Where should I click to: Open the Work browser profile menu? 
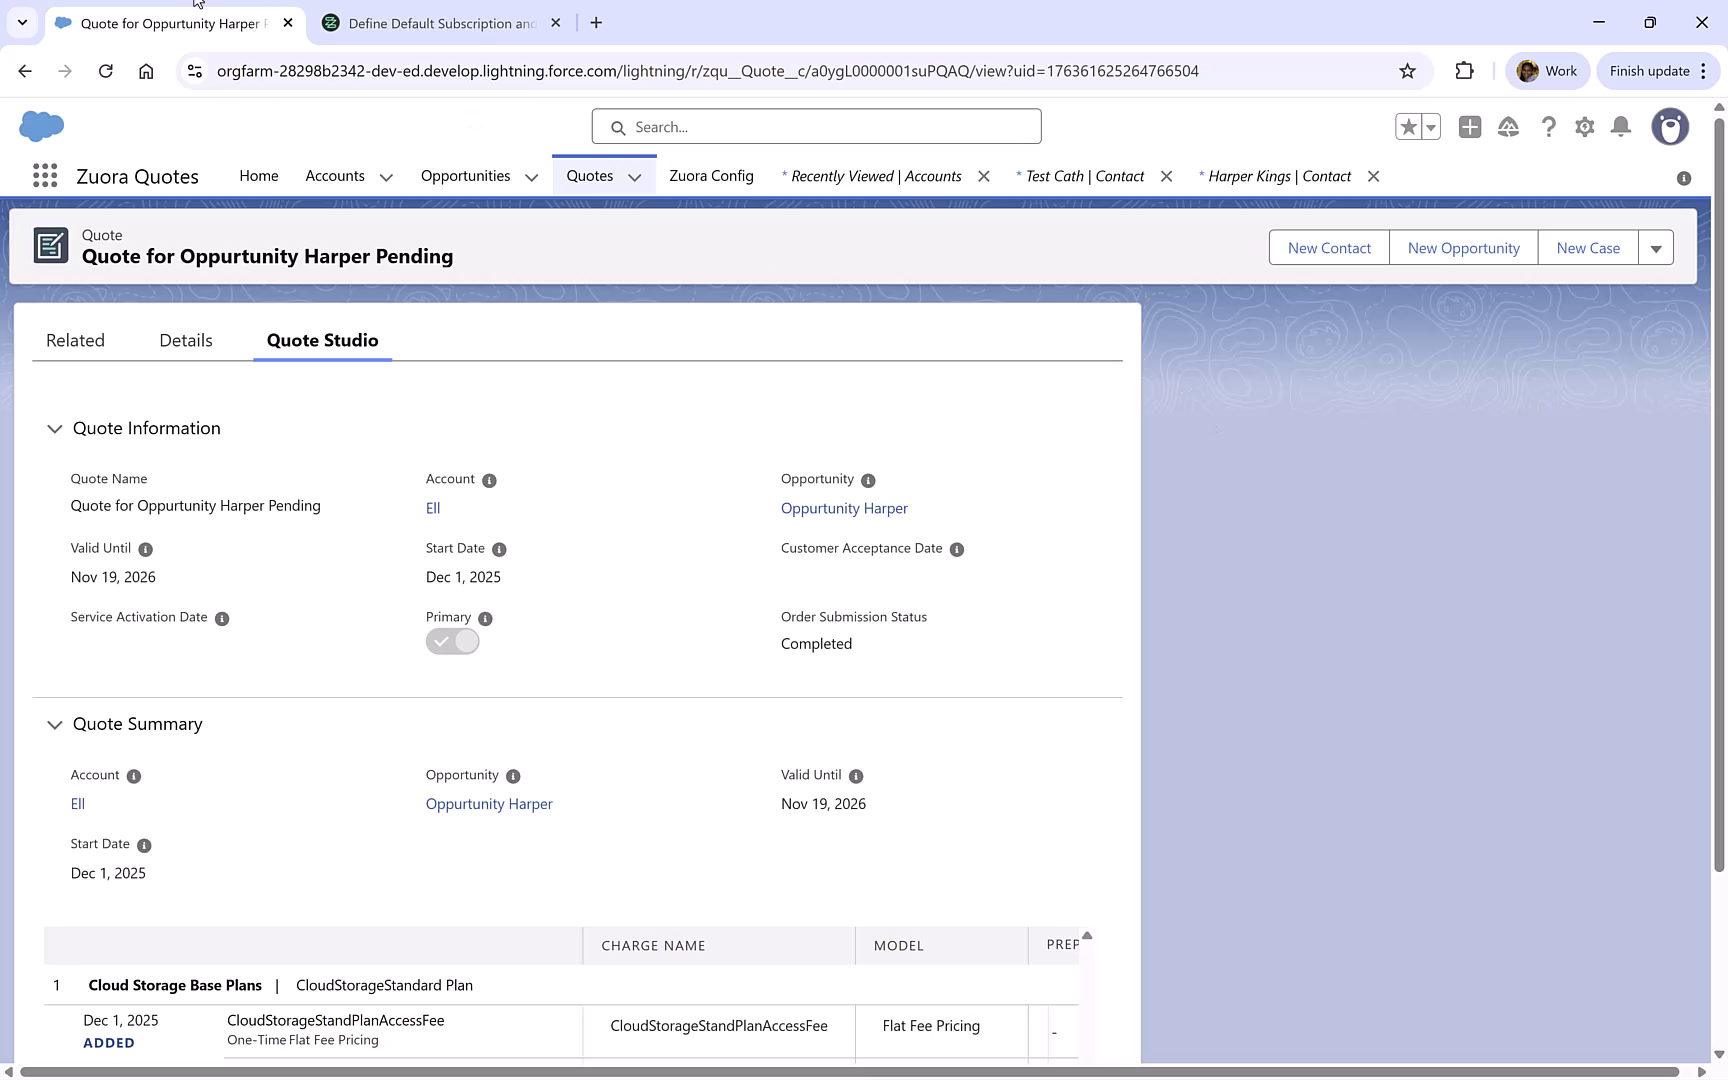click(1547, 70)
